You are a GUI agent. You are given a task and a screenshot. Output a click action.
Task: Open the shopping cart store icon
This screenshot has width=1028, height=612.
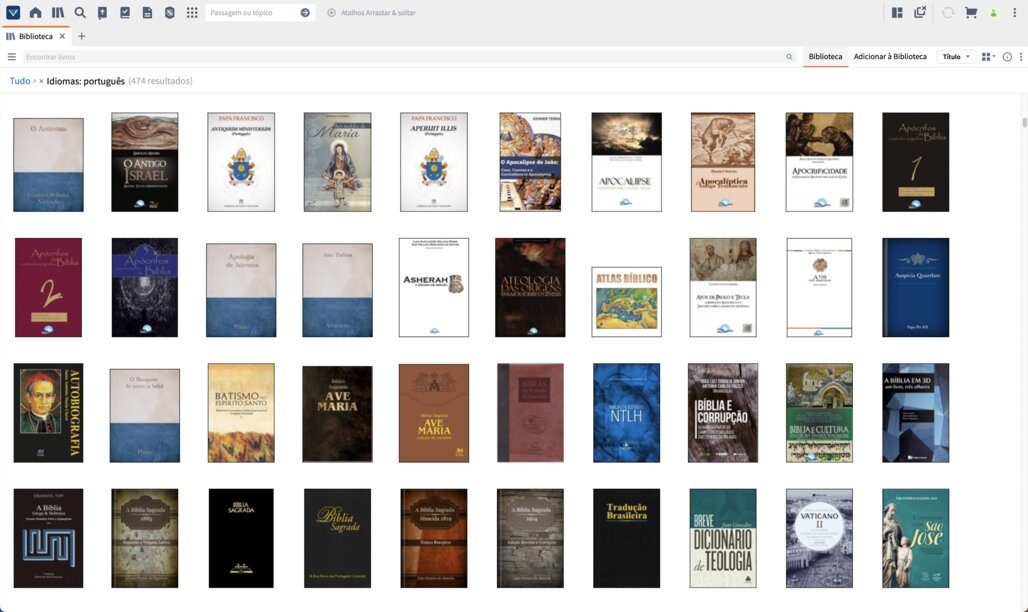[x=971, y=12]
